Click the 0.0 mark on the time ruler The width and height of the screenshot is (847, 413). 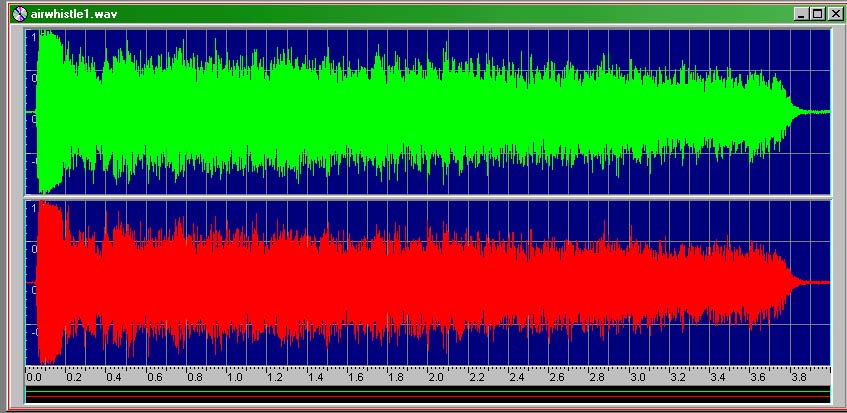34,377
